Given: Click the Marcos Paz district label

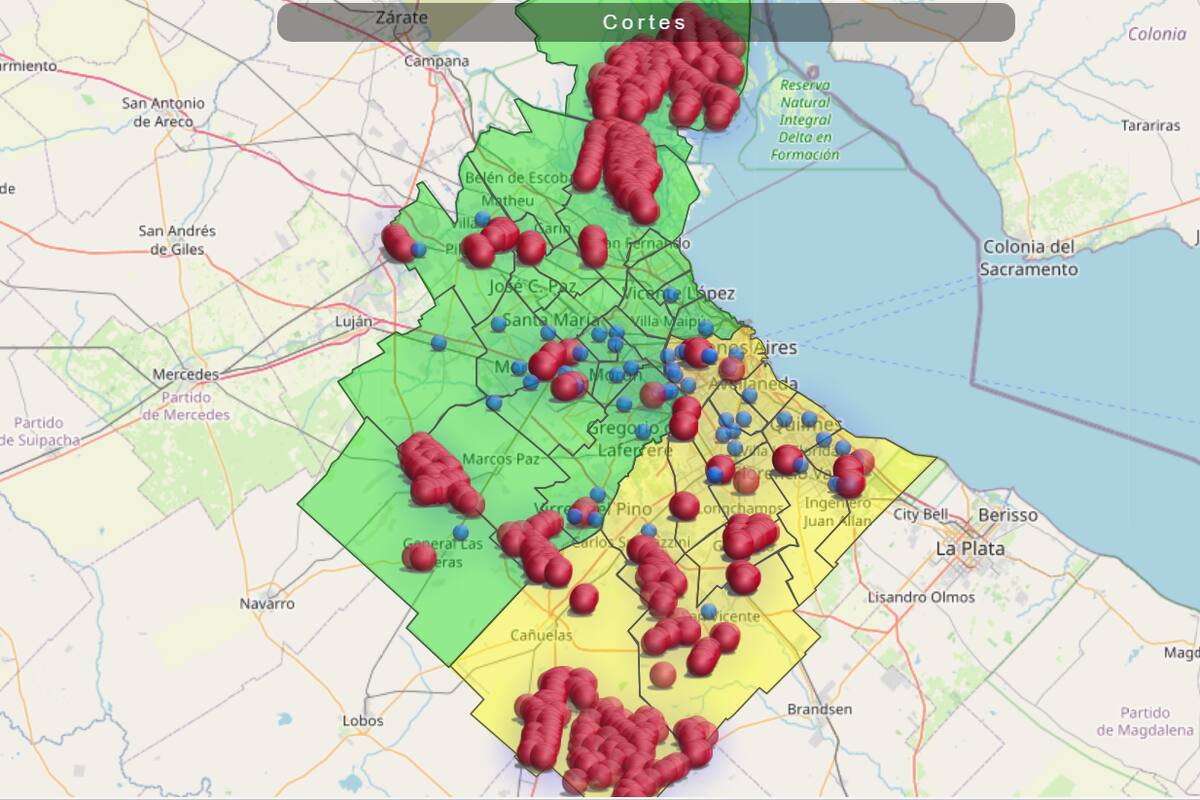Looking at the screenshot, I should [x=501, y=459].
